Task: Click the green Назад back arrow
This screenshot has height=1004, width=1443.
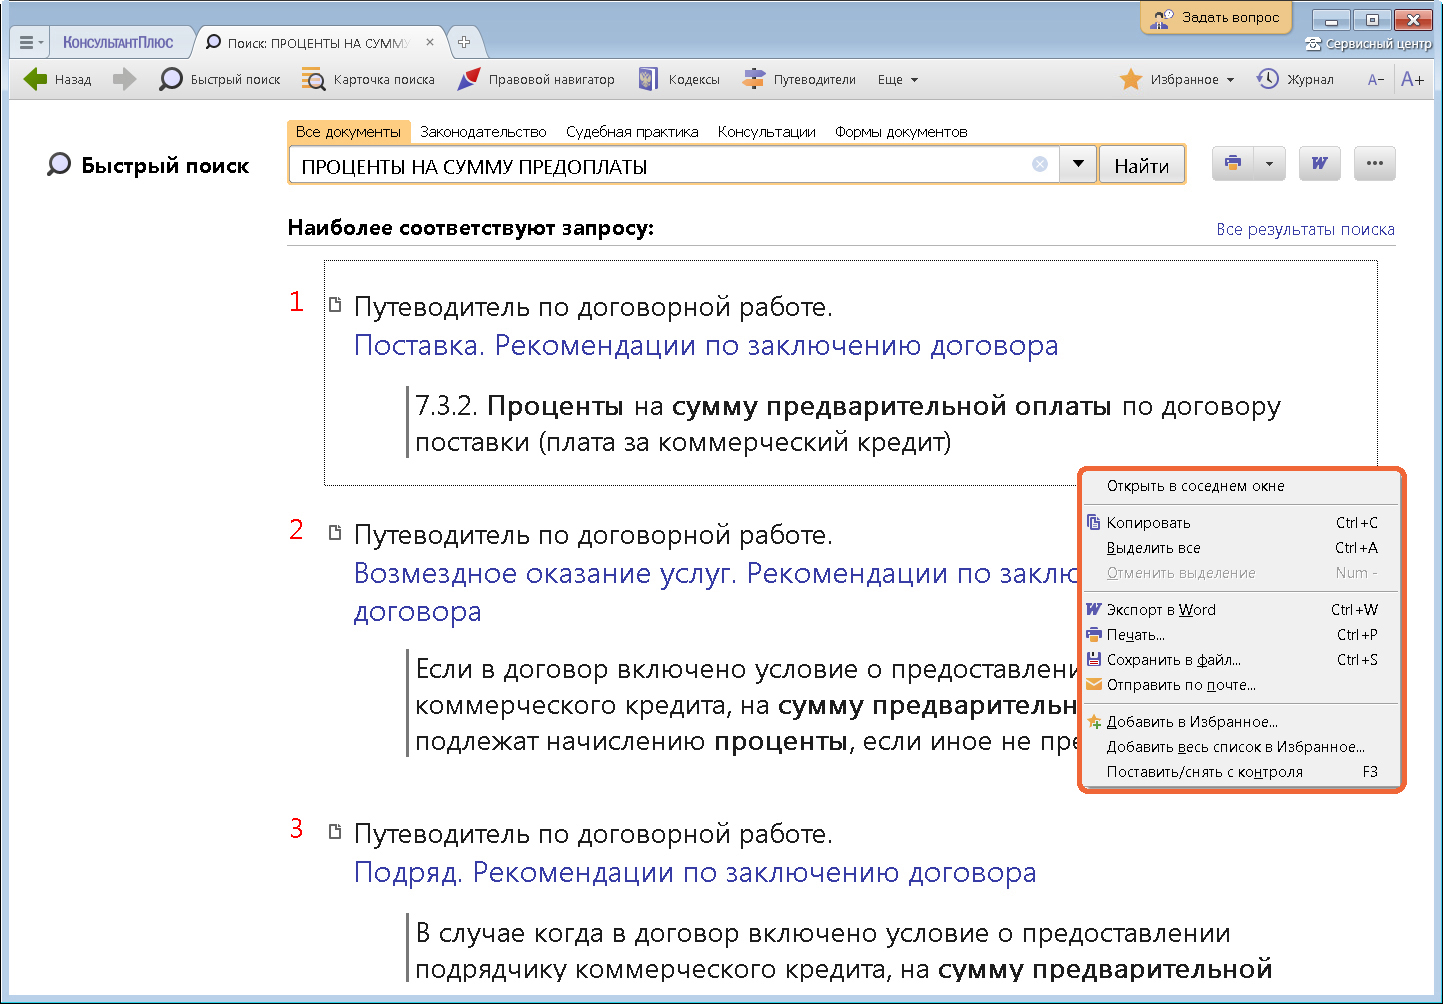Action: [x=36, y=79]
